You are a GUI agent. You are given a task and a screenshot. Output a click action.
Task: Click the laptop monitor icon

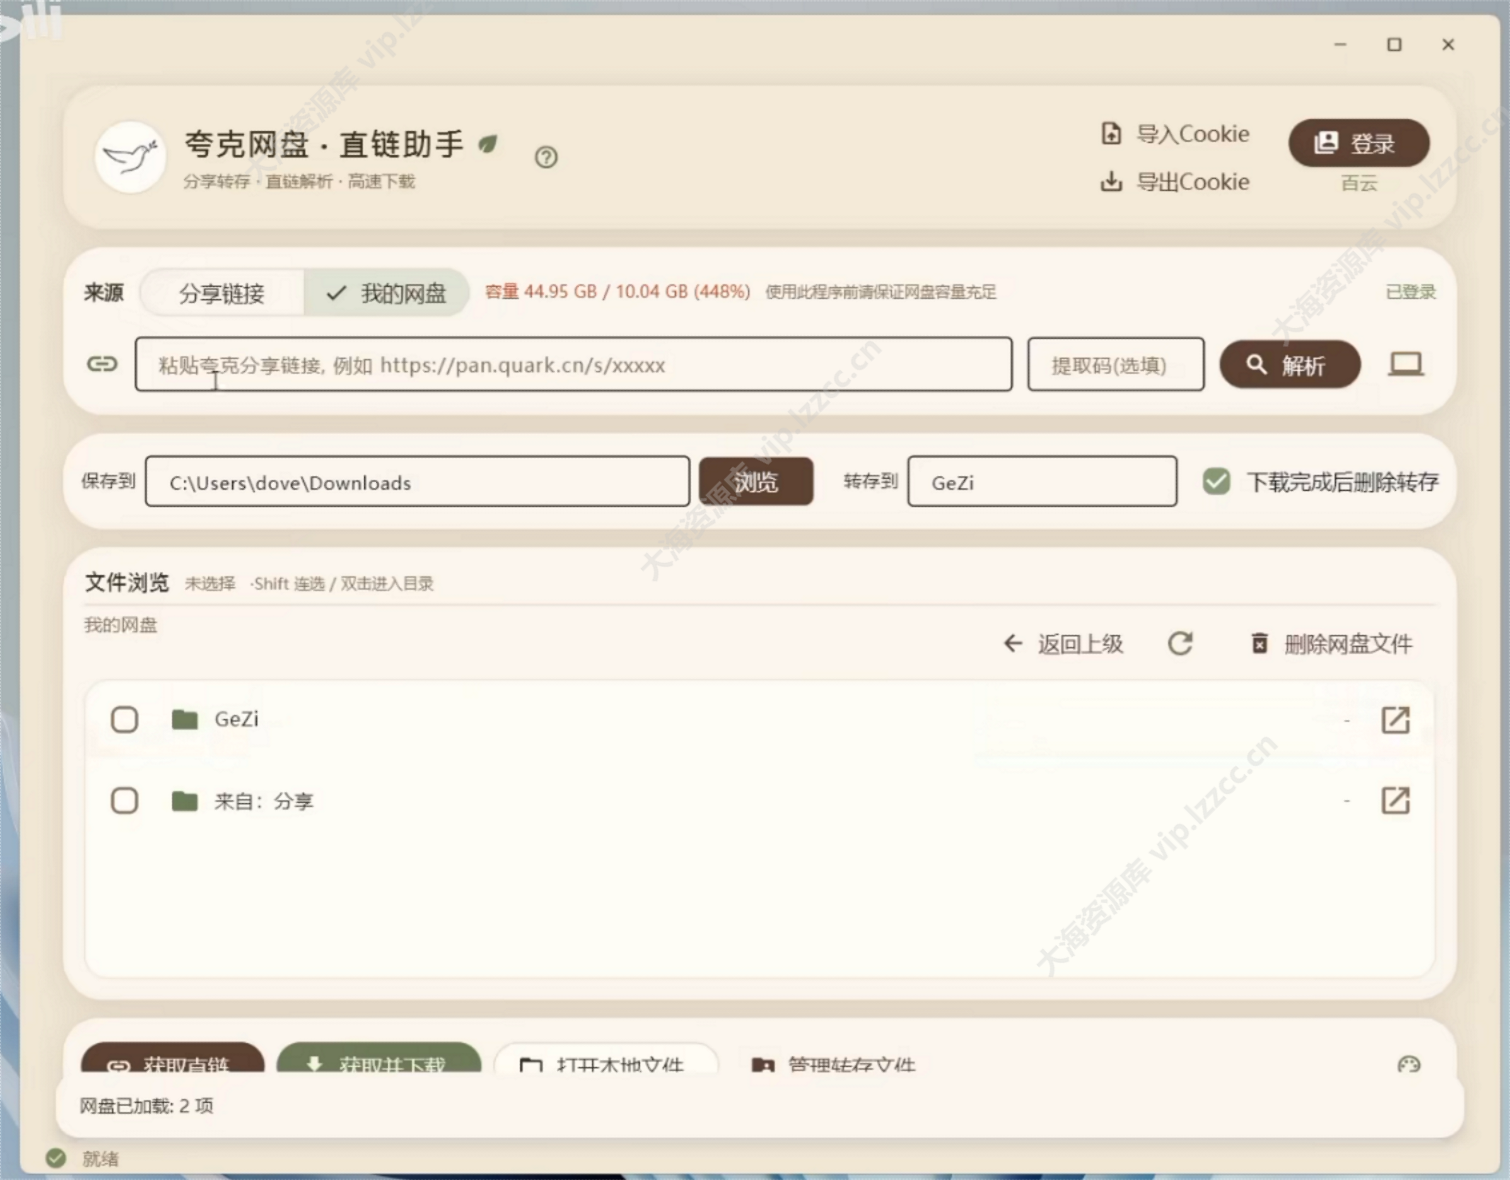(1405, 364)
